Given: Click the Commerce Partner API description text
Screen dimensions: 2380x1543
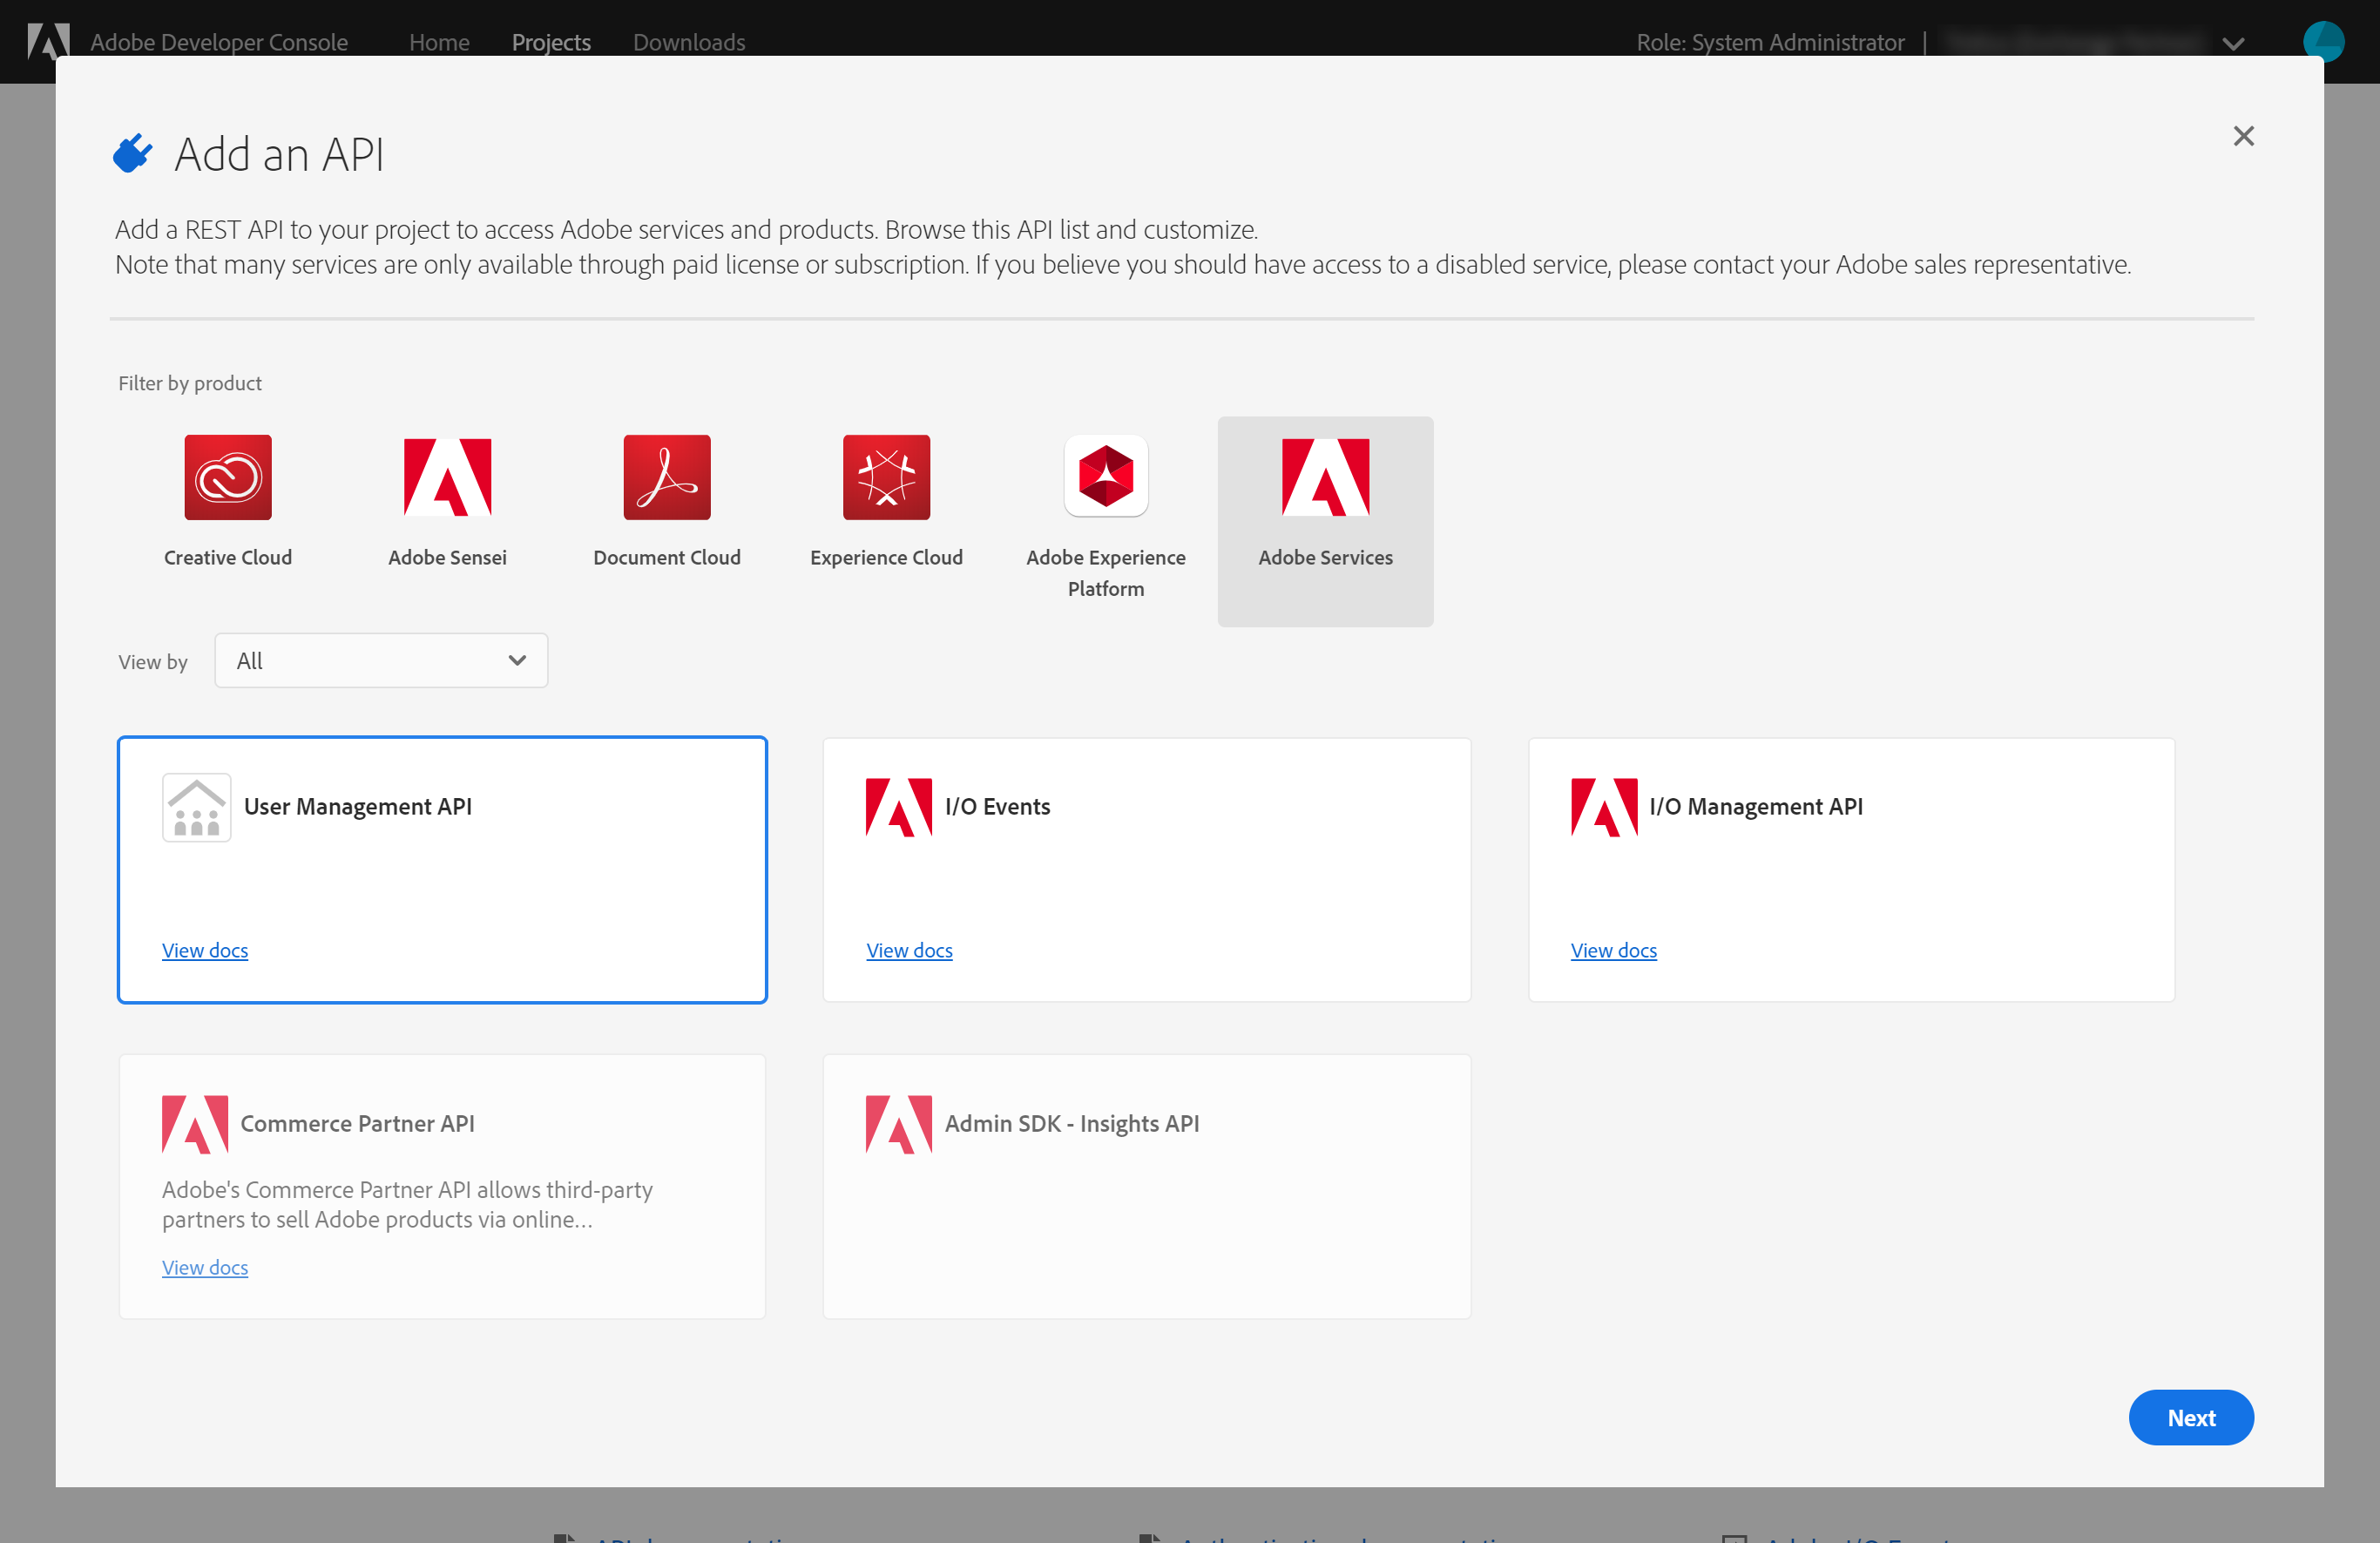Looking at the screenshot, I should (407, 1204).
